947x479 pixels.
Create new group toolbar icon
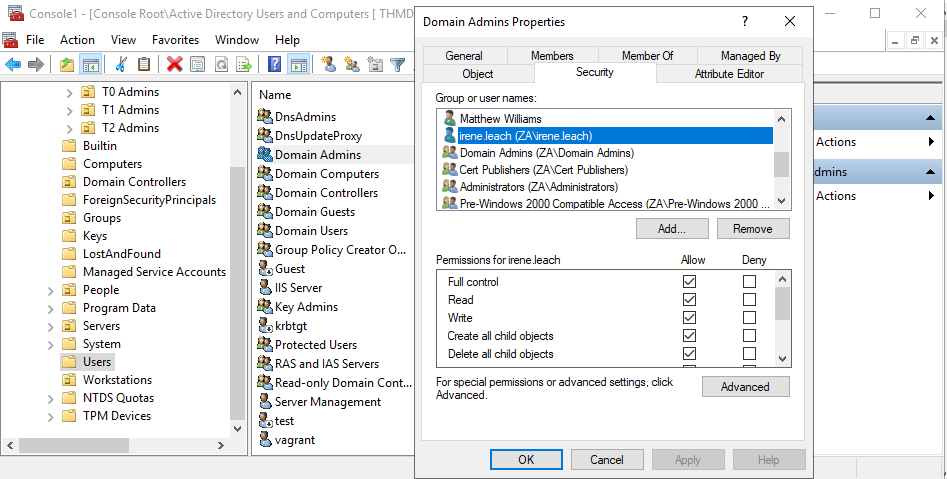[x=352, y=64]
